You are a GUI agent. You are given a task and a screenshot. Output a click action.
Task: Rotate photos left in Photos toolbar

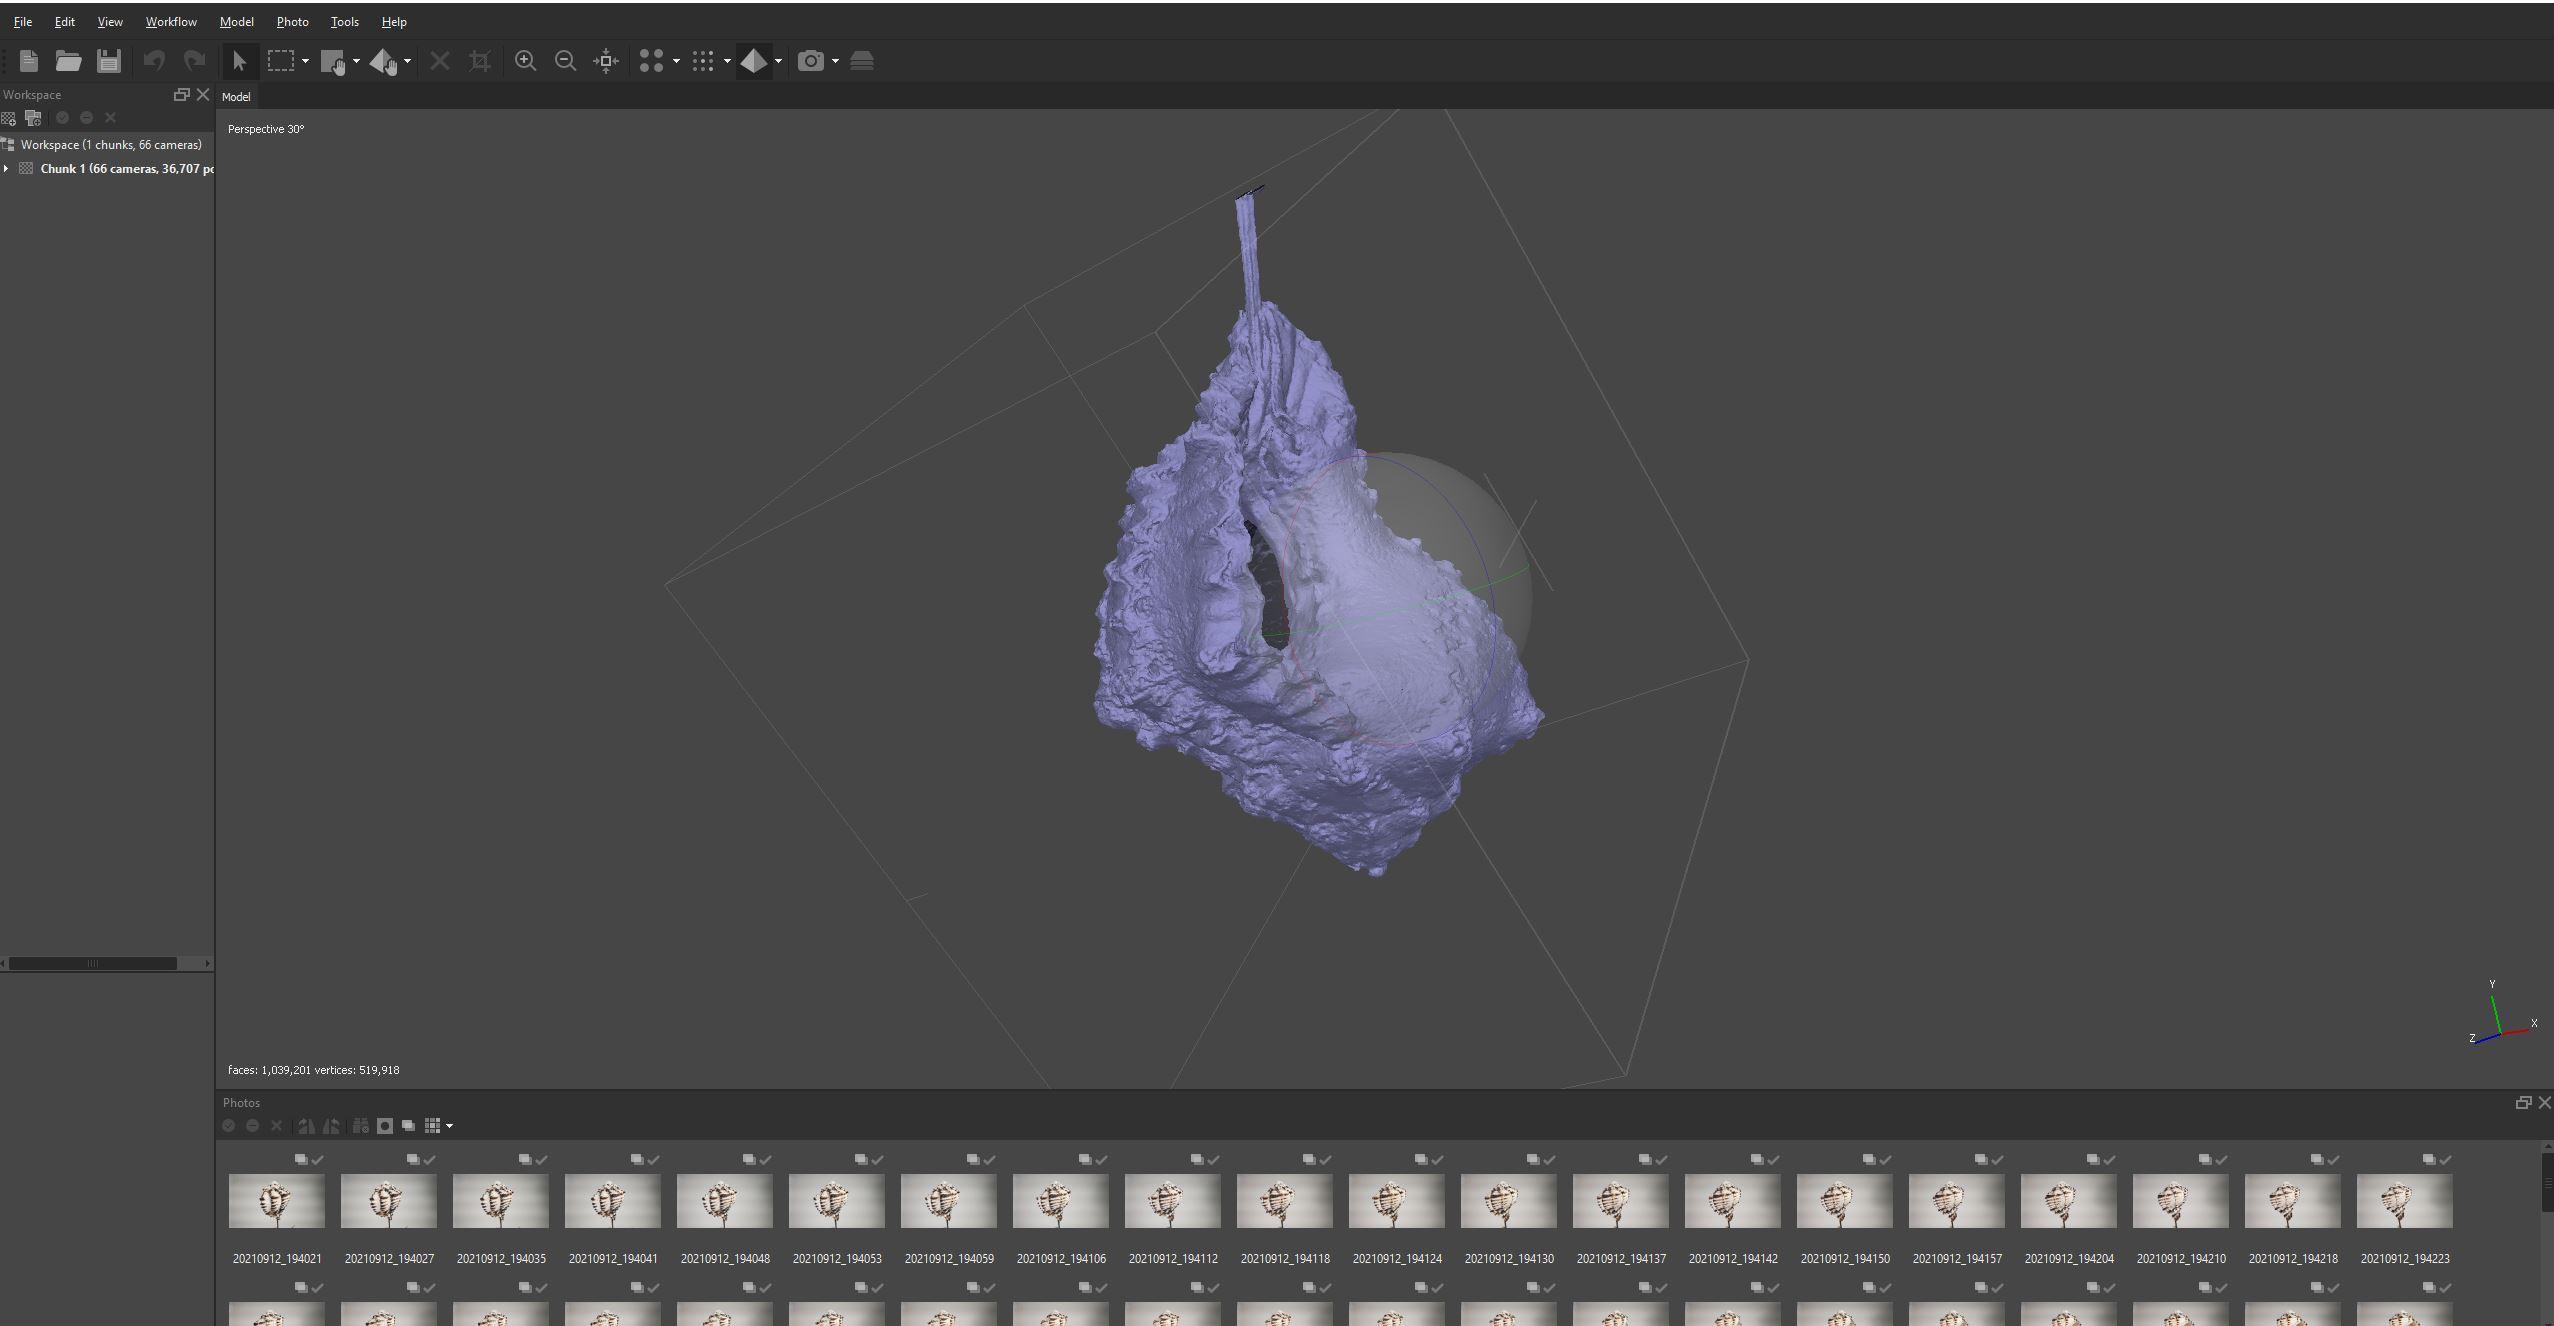[x=307, y=1126]
